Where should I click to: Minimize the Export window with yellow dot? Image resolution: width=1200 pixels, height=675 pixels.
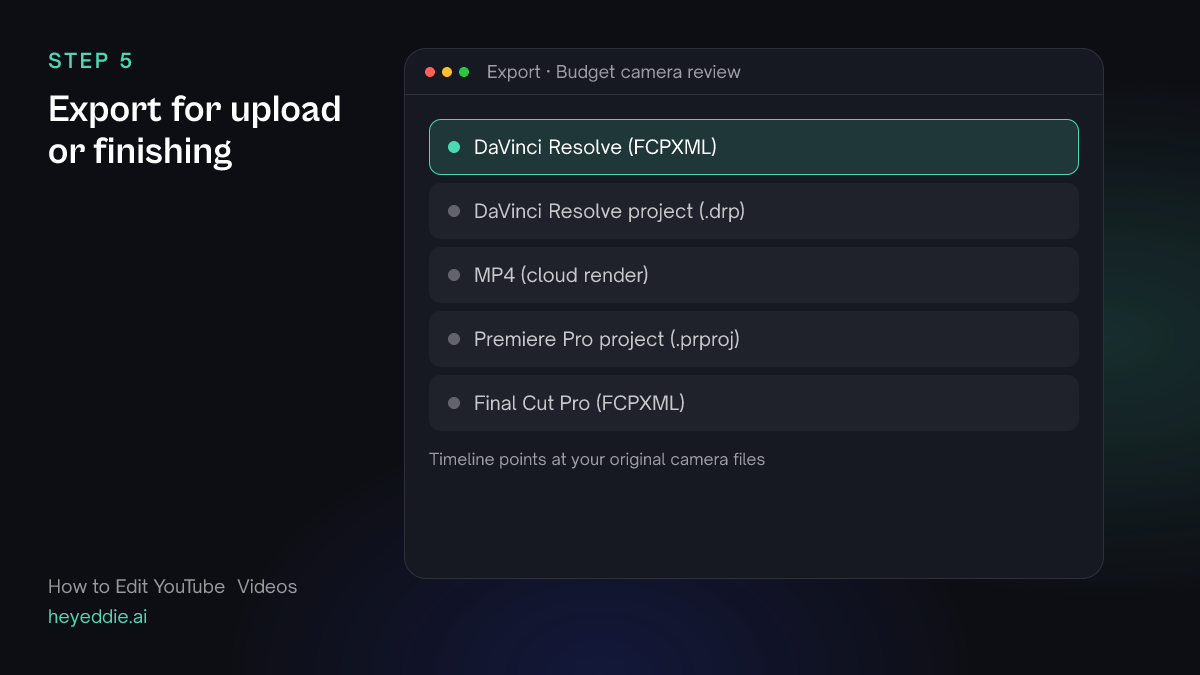(x=447, y=72)
